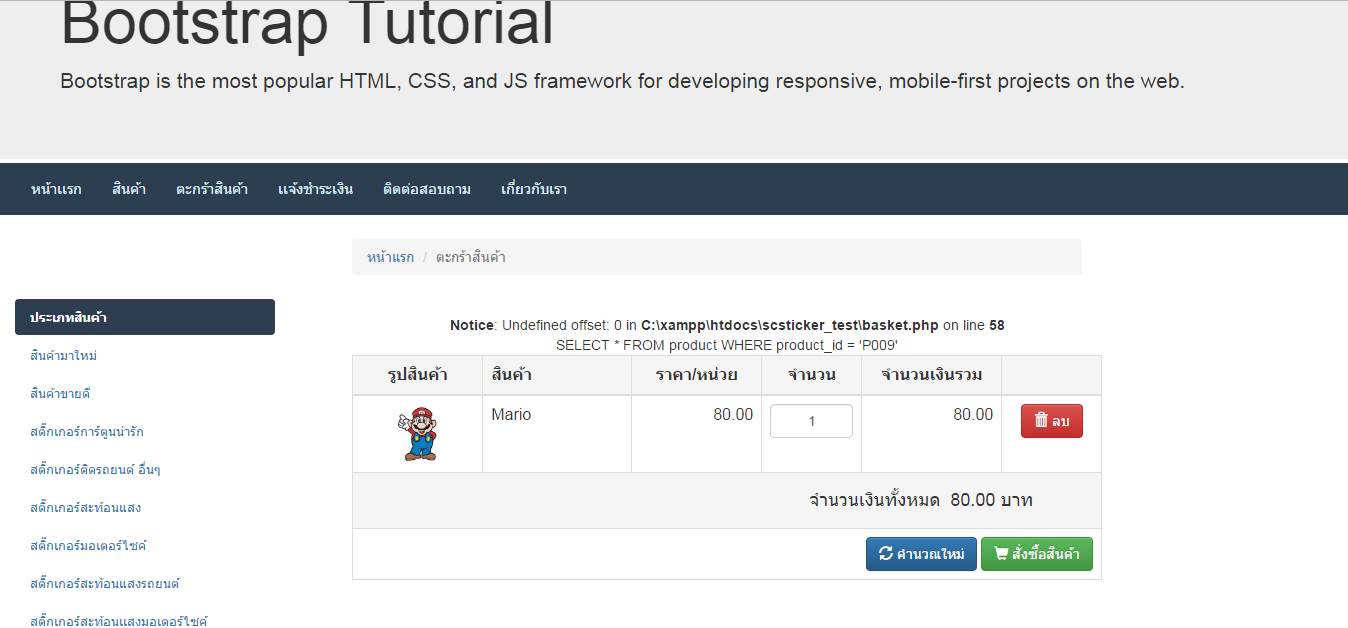The image size is (1348, 628).
Task: Click the refresh icon on คำนวณใหม่ button
Action: click(886, 554)
